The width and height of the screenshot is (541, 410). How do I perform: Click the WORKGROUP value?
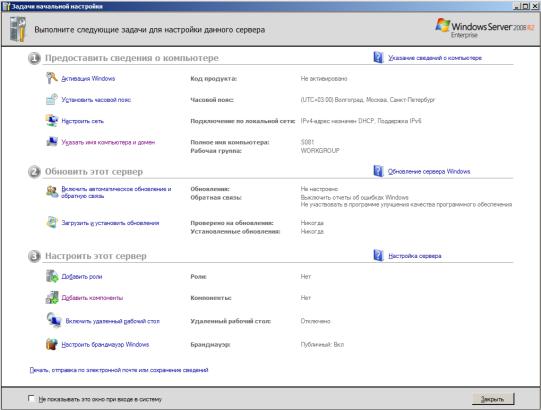(x=320, y=151)
